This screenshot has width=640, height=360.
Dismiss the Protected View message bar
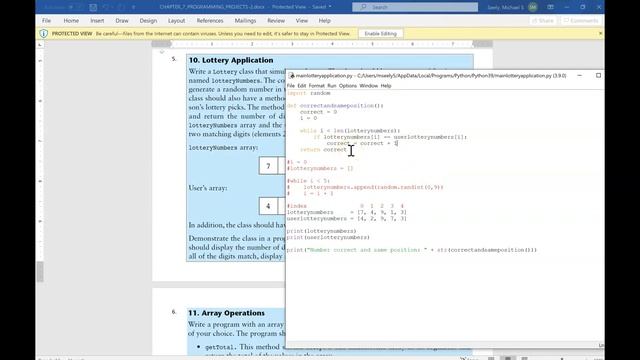click(x=600, y=33)
